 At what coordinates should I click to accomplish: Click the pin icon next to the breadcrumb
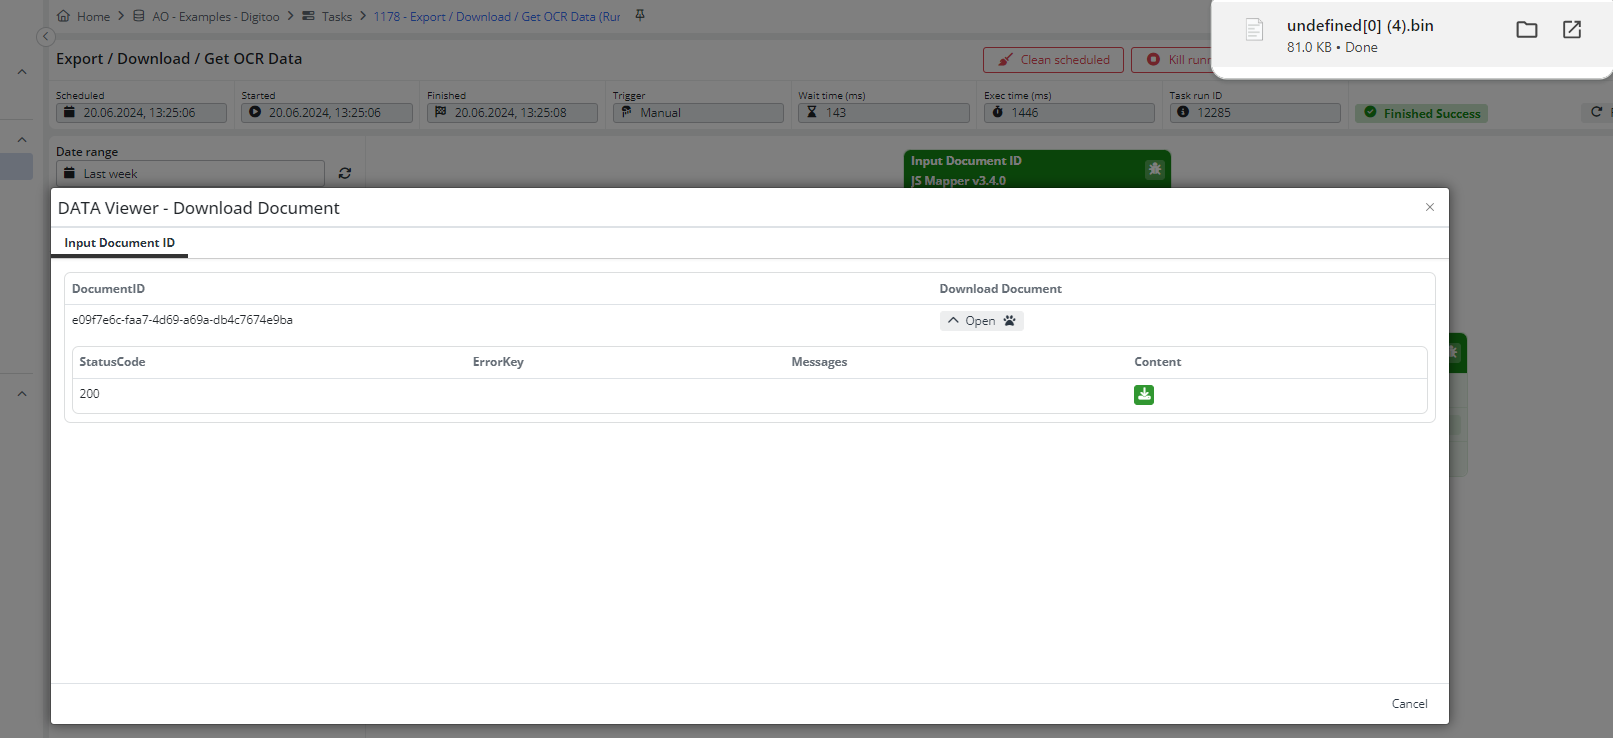(640, 16)
